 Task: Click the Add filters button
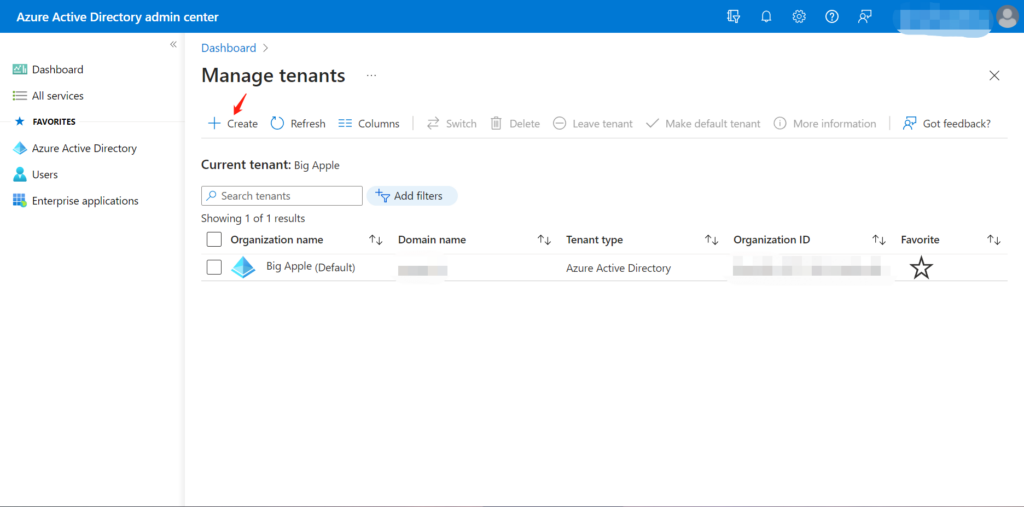coord(412,196)
